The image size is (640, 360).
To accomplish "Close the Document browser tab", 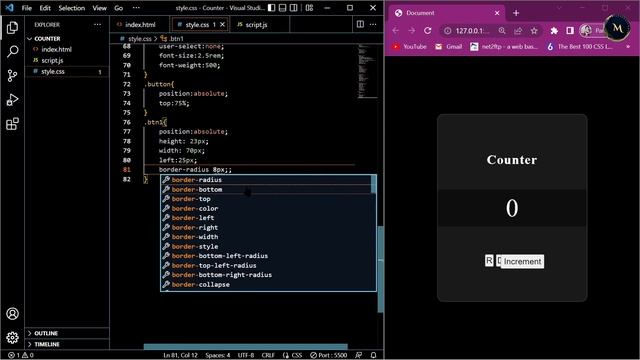I will pyautogui.click(x=497, y=13).
